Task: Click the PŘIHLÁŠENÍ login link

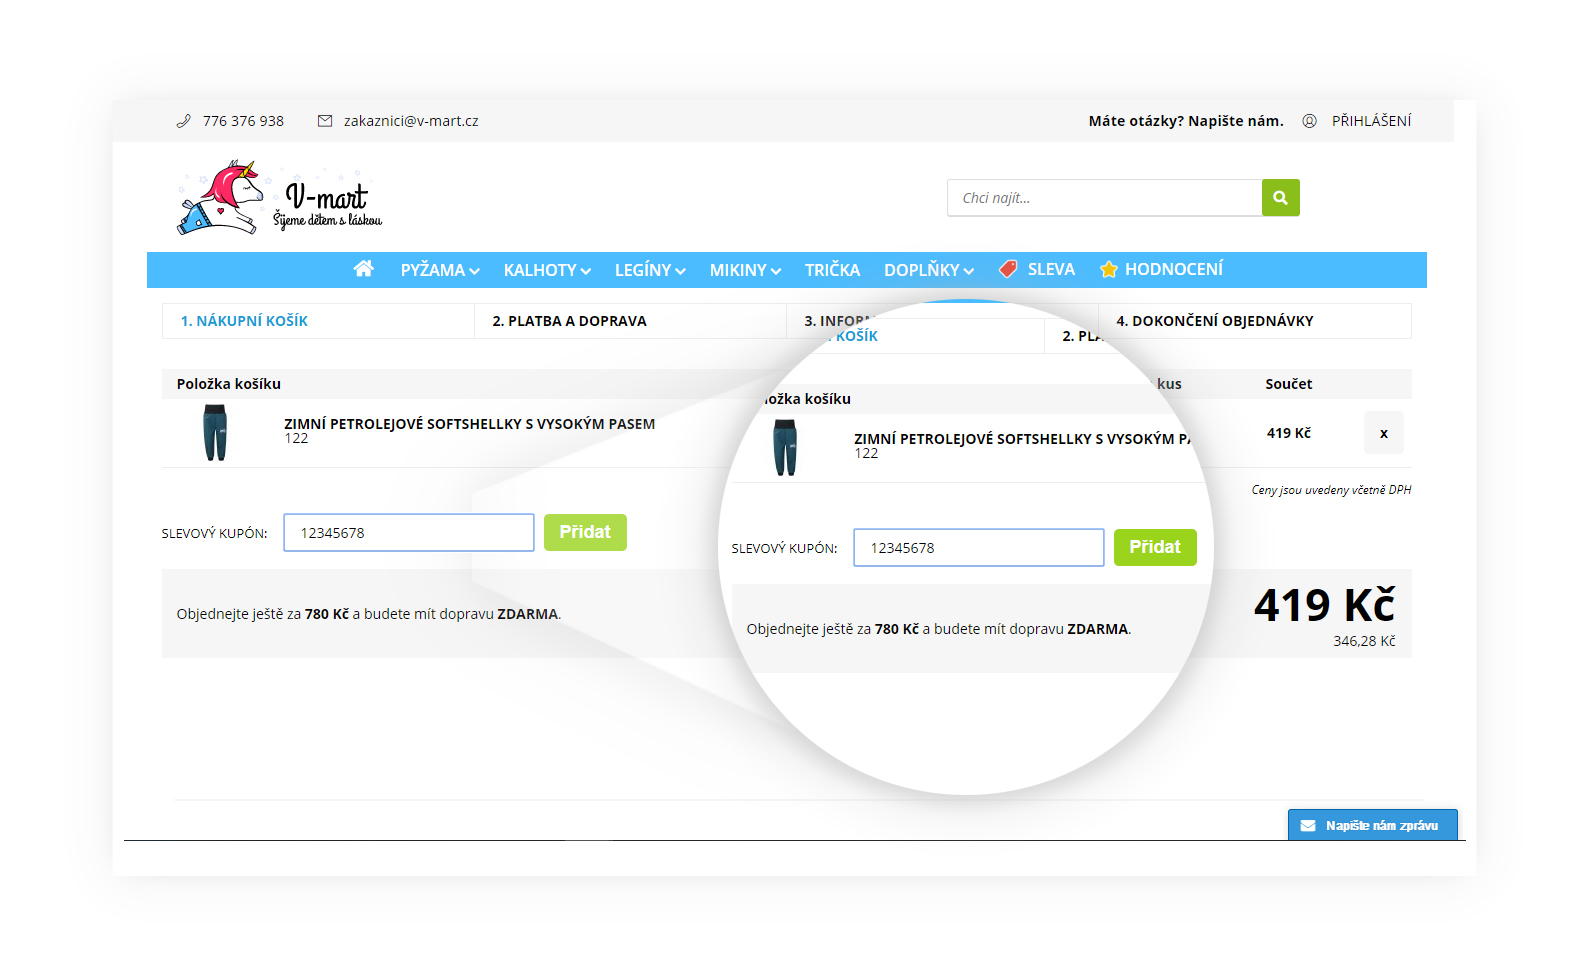Action: click(x=1371, y=121)
